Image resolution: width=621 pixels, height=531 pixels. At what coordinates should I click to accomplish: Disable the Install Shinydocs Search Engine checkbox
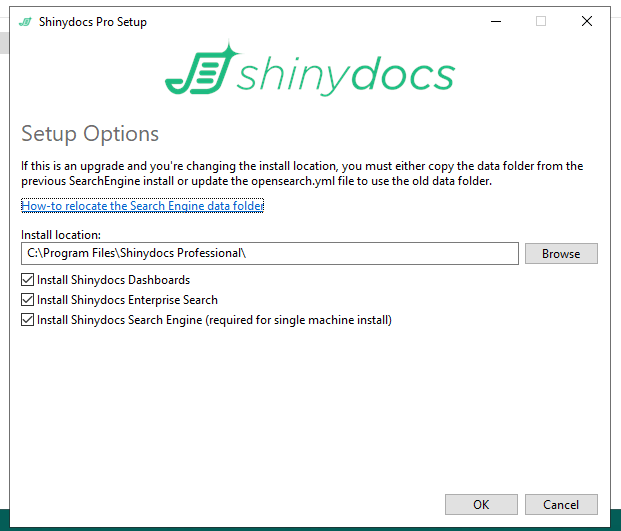coord(27,320)
